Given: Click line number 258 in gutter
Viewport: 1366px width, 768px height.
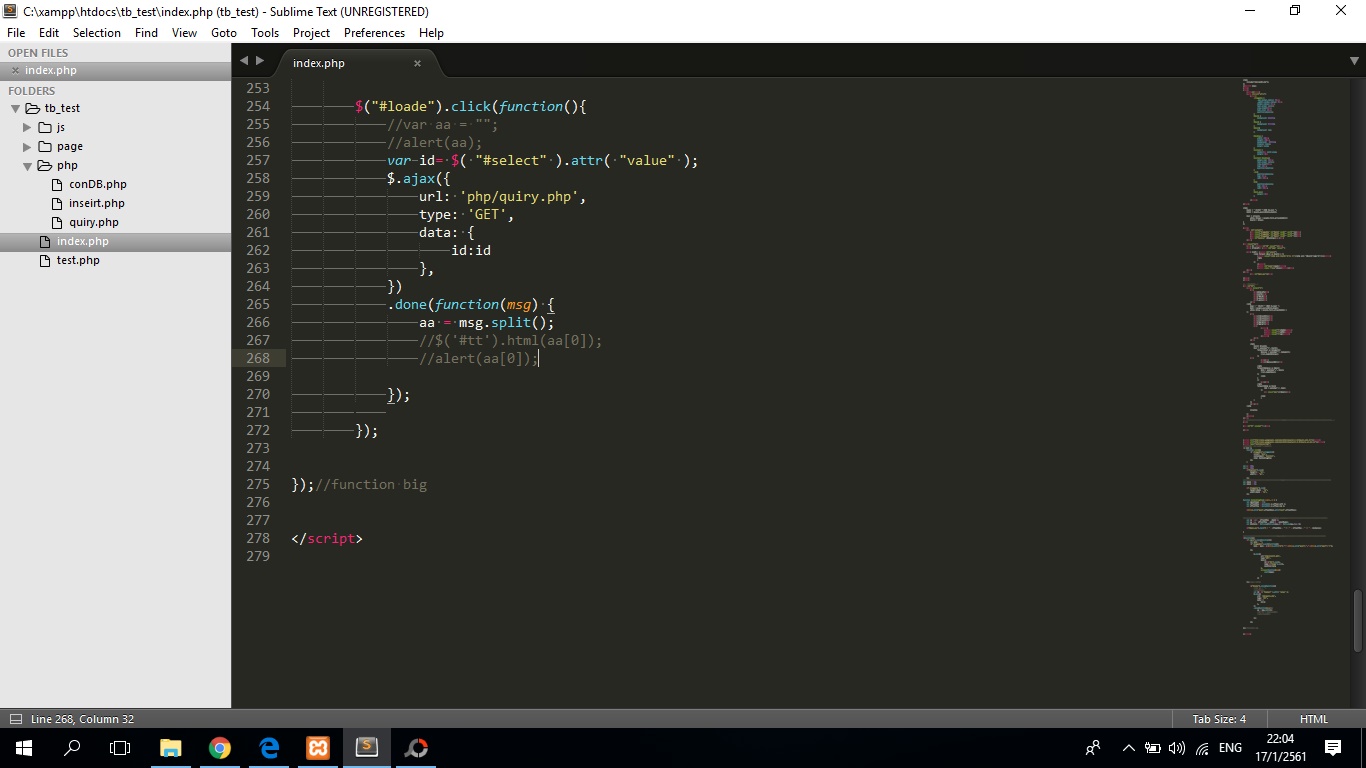Looking at the screenshot, I should [x=257, y=178].
